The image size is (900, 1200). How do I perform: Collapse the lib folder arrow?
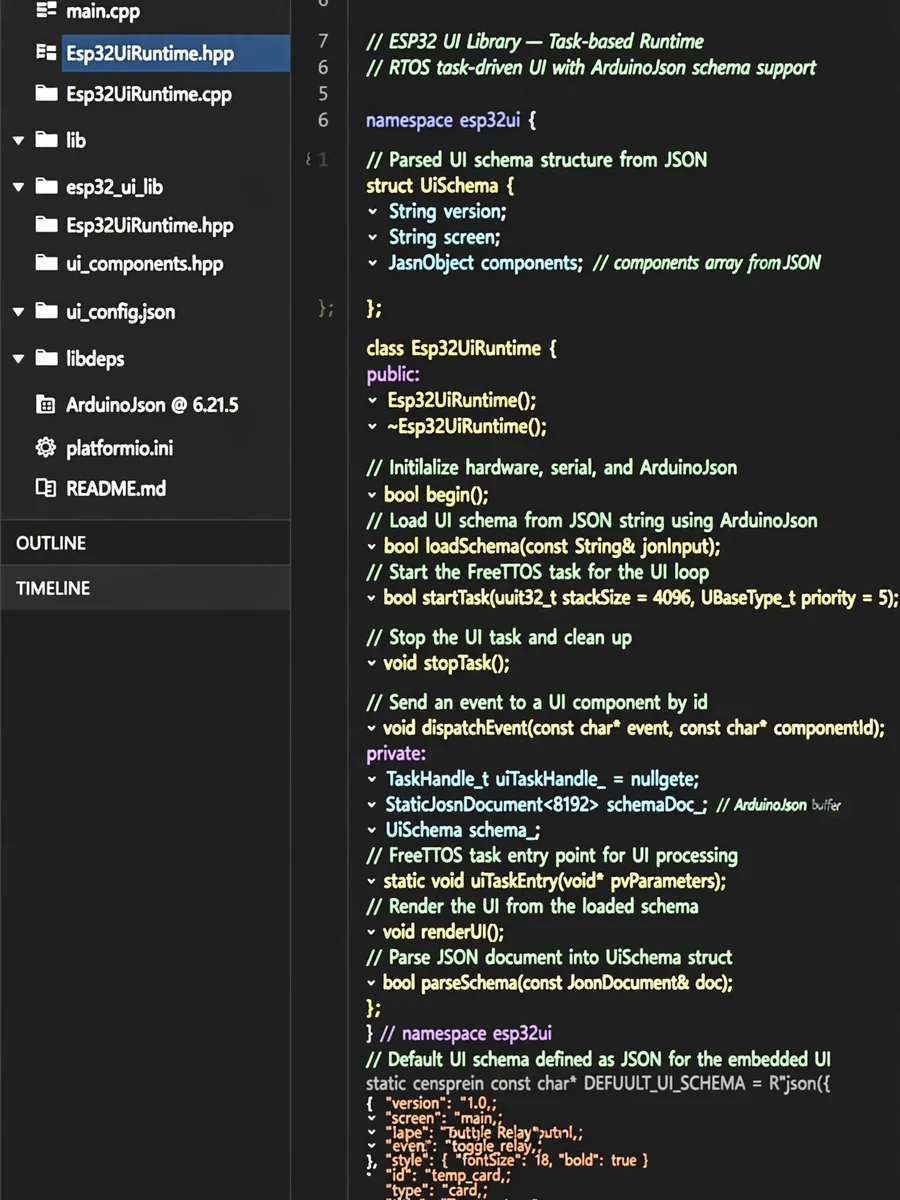point(18,141)
